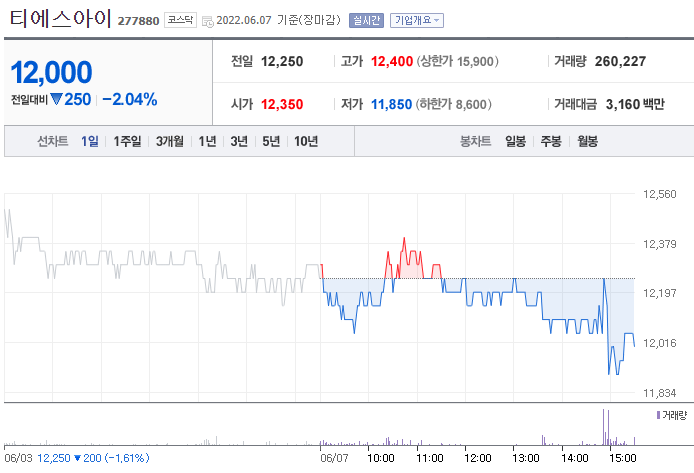Click the 11,834 y-axis label
The height and width of the screenshot is (473, 694).
pyautogui.click(x=659, y=393)
